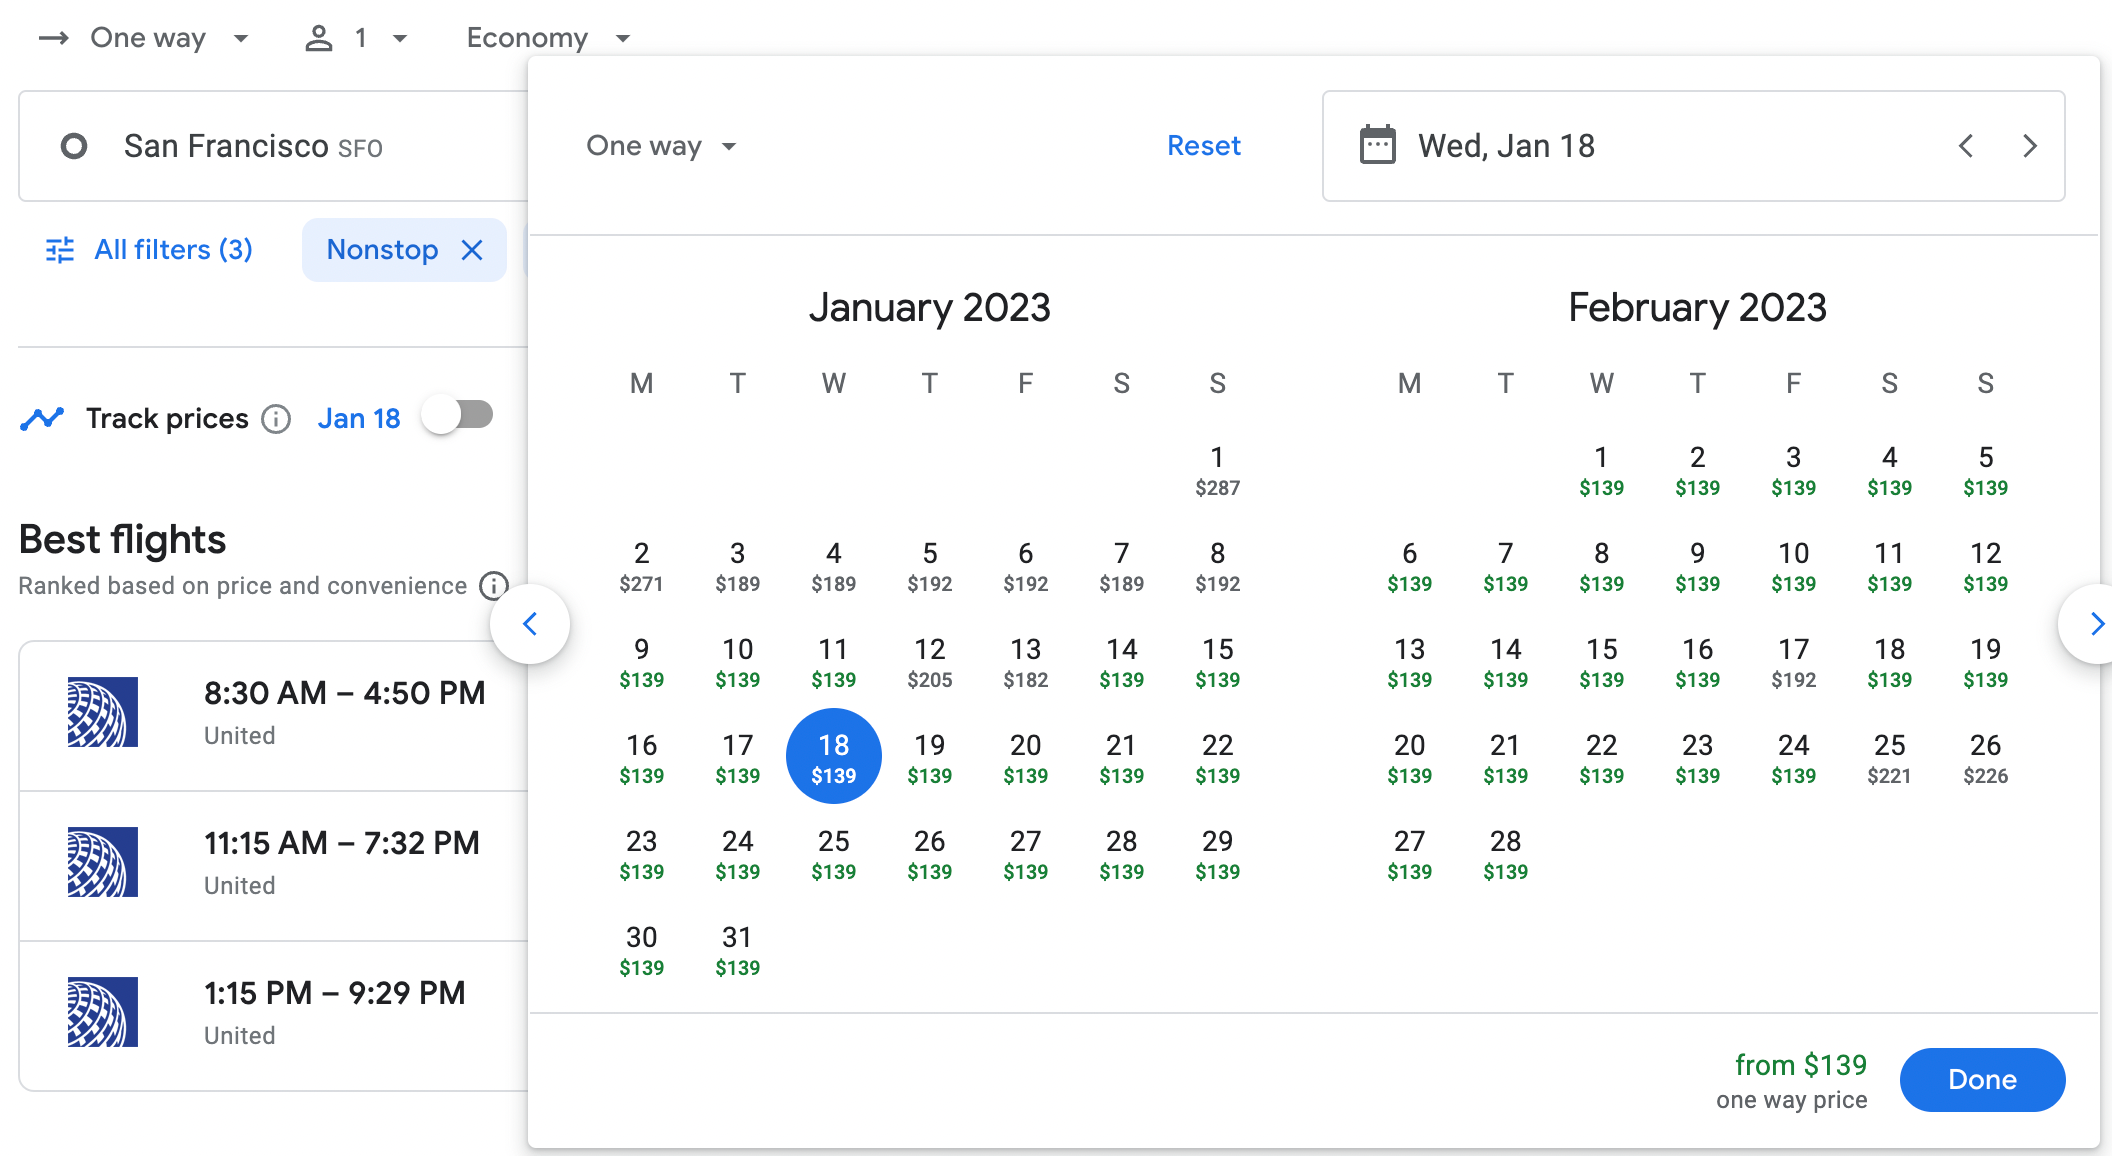Remove the Nonstop filter chip
This screenshot has width=2112, height=1156.
[473, 250]
